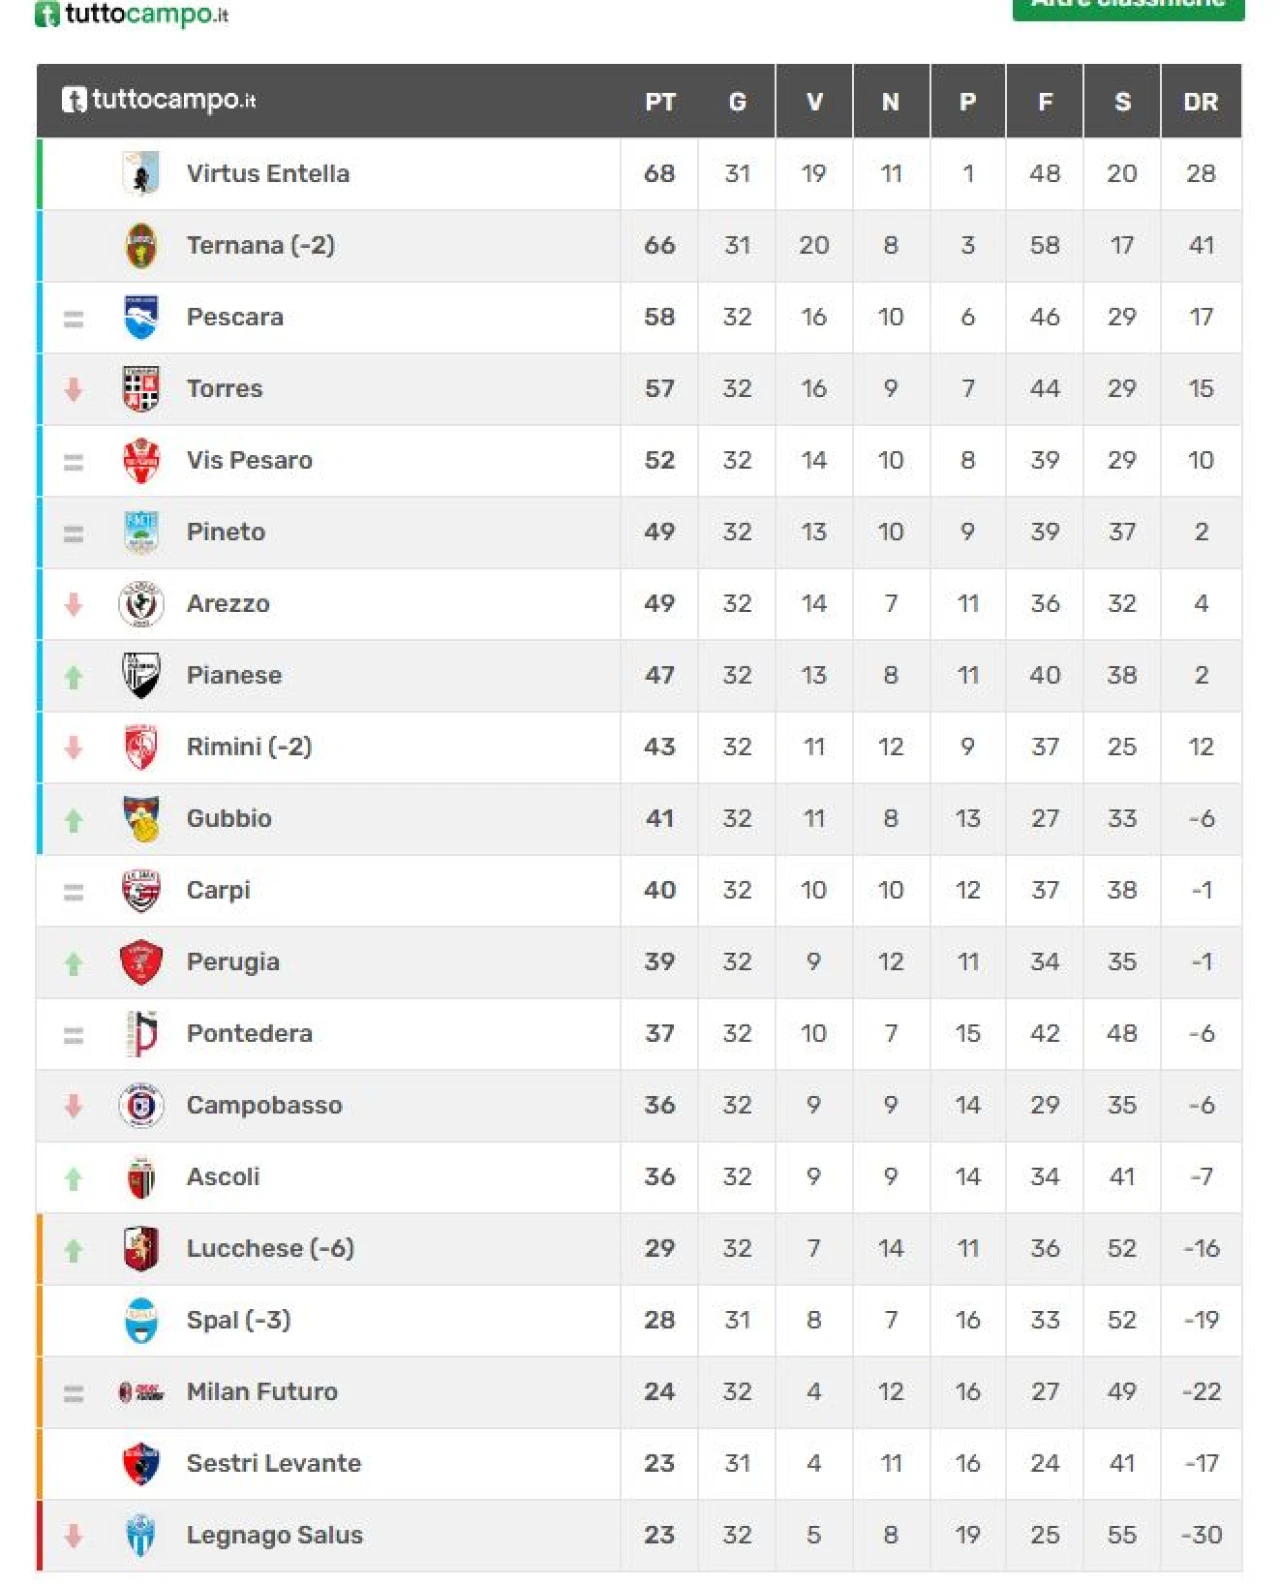
Task: Open the Sestri Levante team link
Action: tap(274, 1463)
